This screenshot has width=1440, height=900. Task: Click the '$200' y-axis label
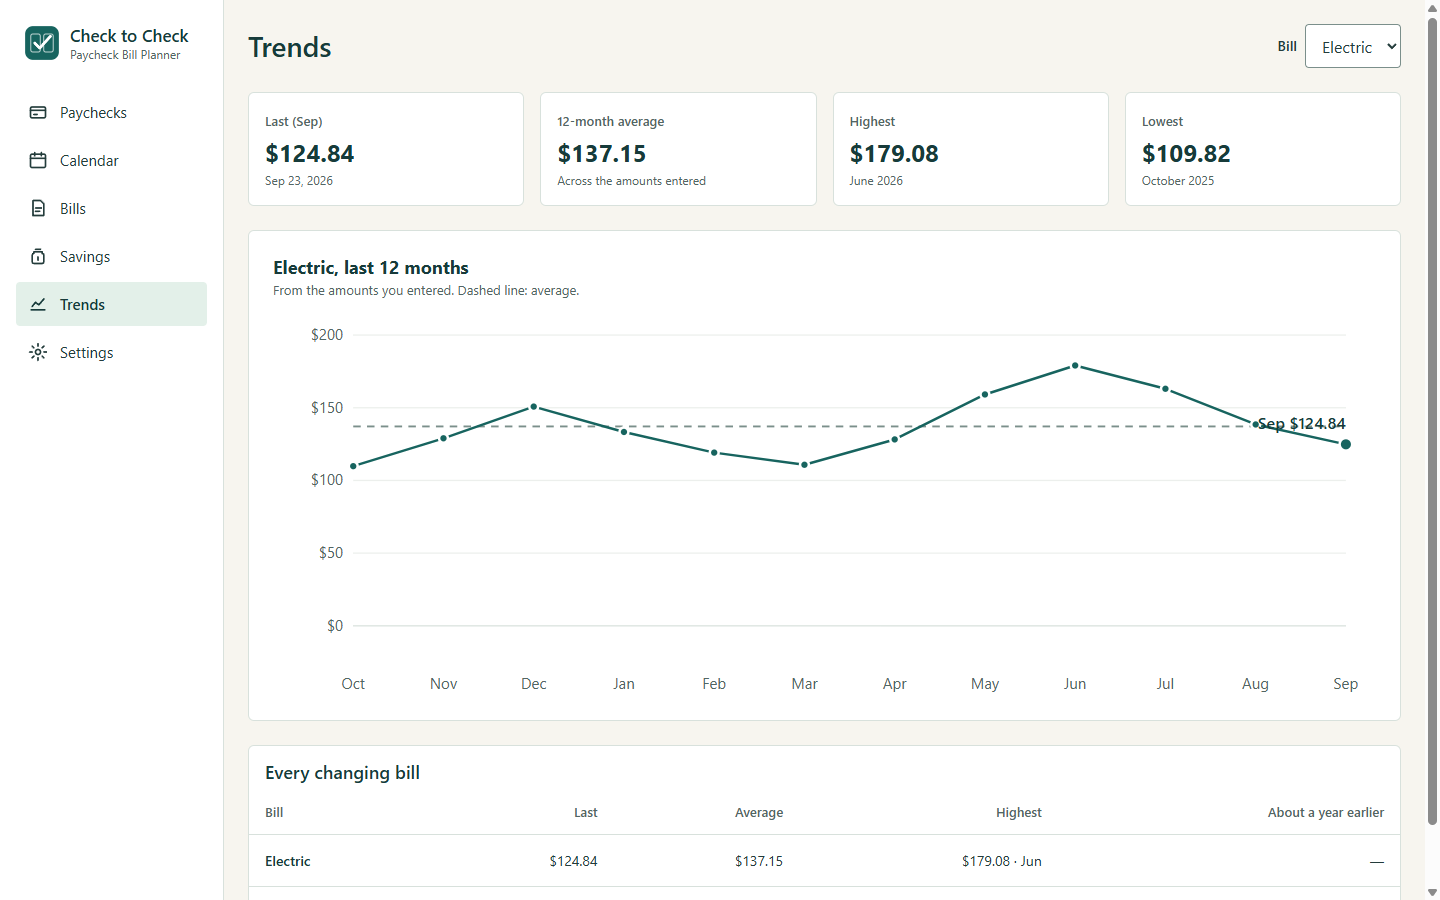[327, 335]
